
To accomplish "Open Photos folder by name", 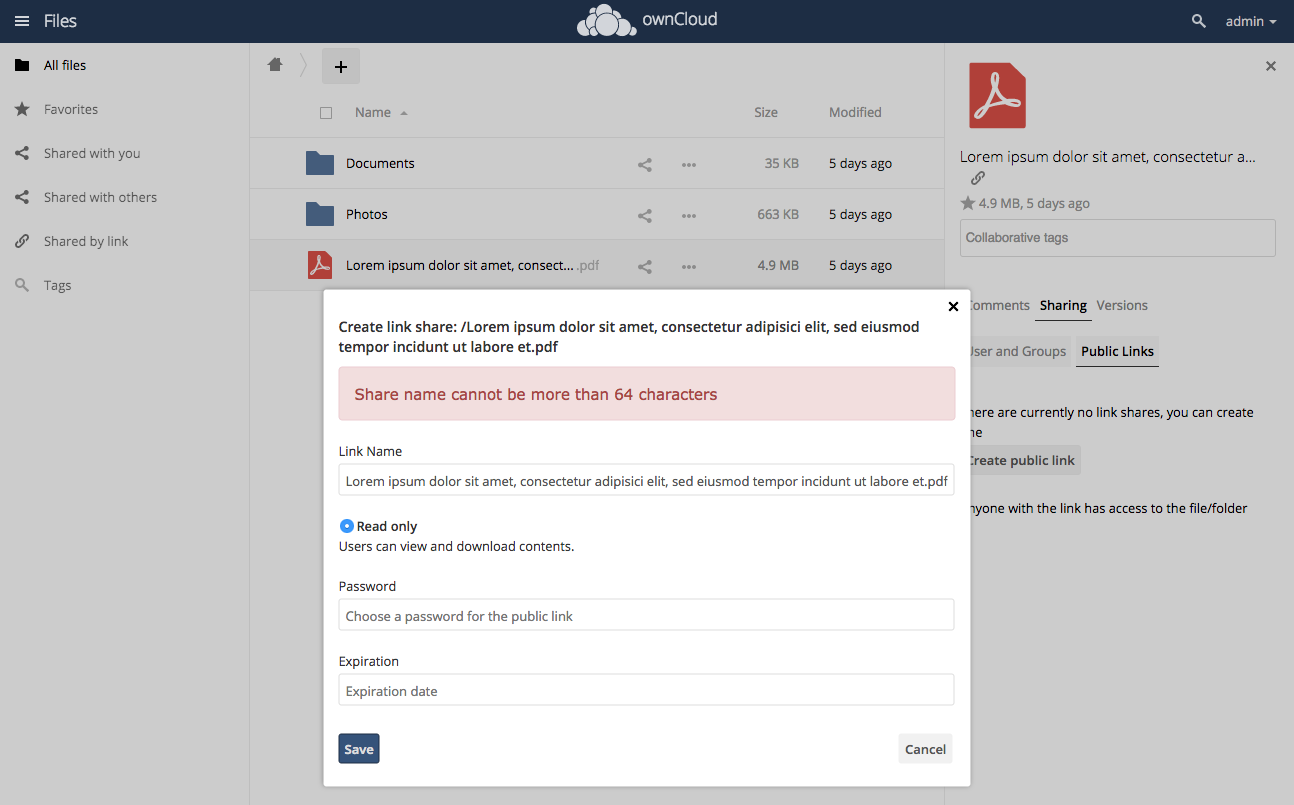I will (367, 215).
